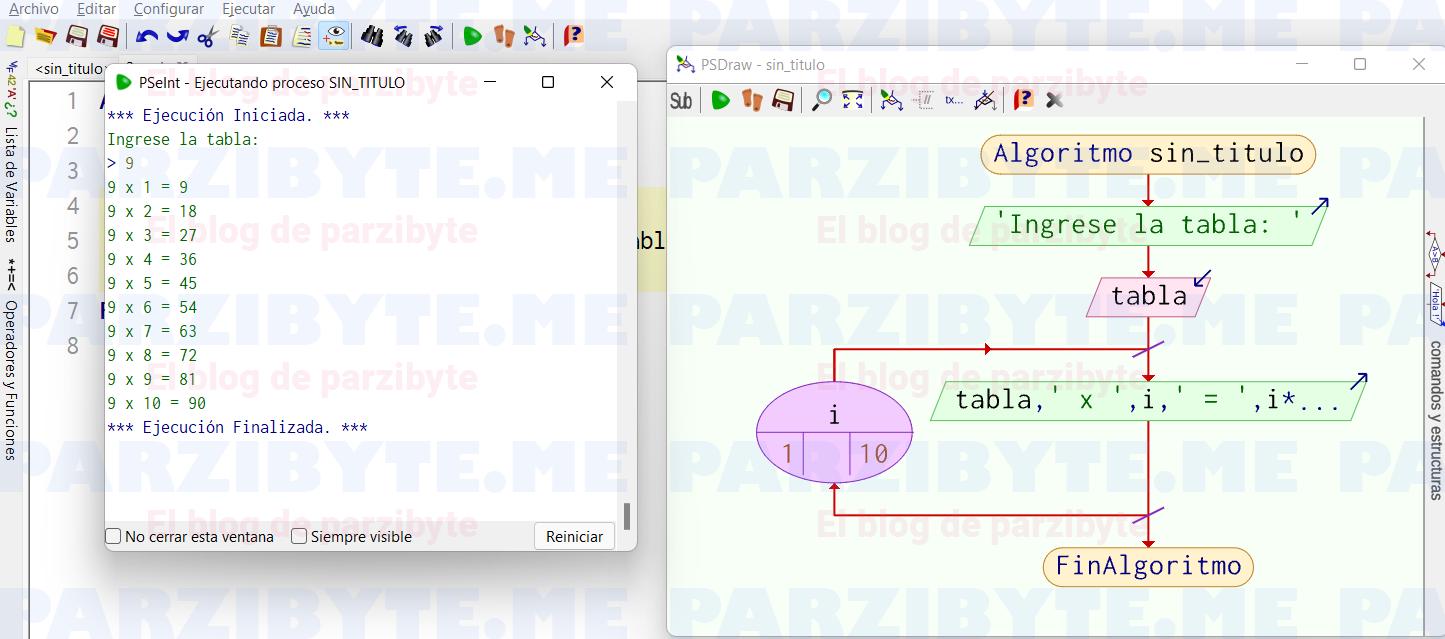Click the Sub button in PSDraw toolbar
The width and height of the screenshot is (1445, 639).
pyautogui.click(x=681, y=100)
